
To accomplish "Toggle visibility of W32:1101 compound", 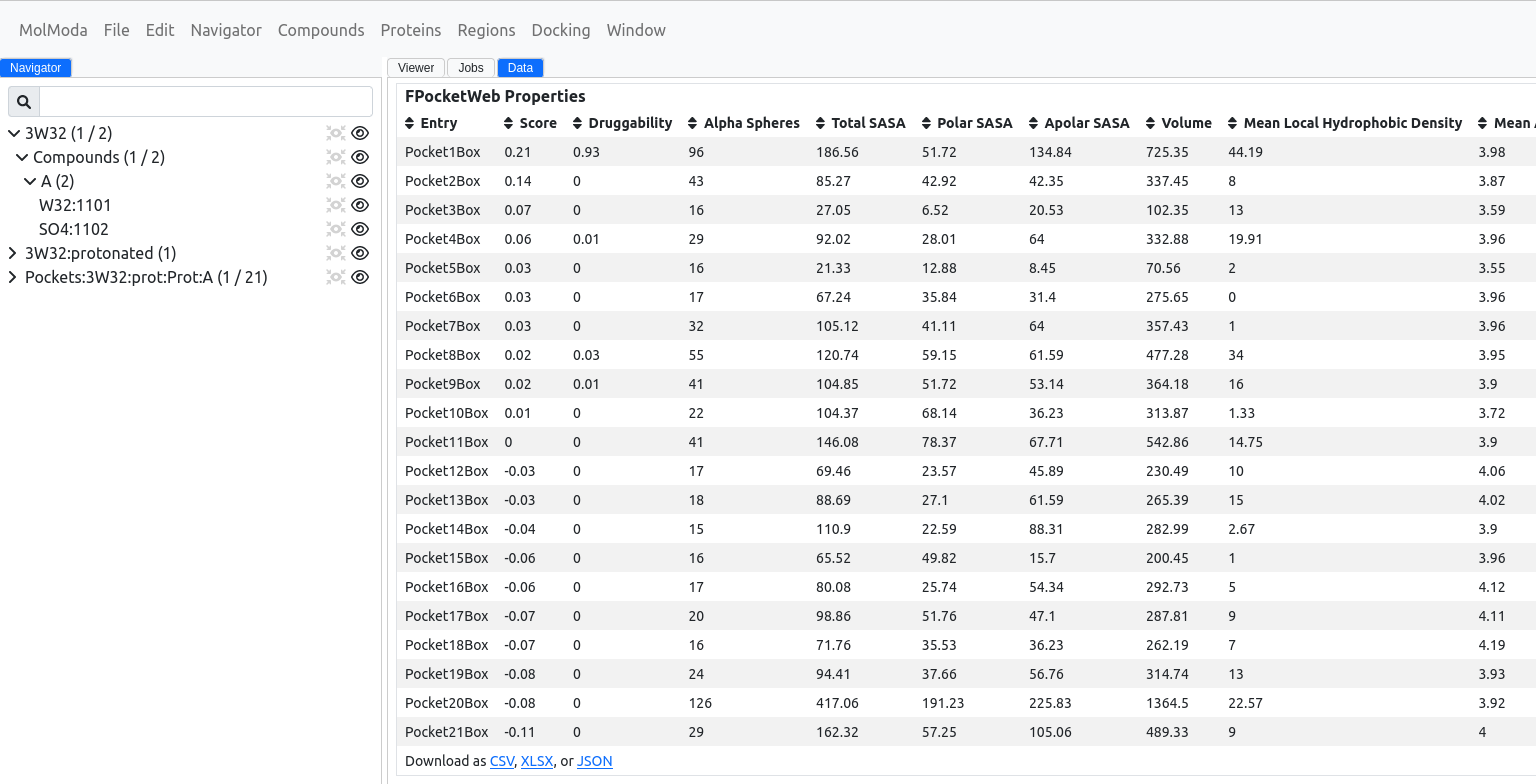I will 361,205.
